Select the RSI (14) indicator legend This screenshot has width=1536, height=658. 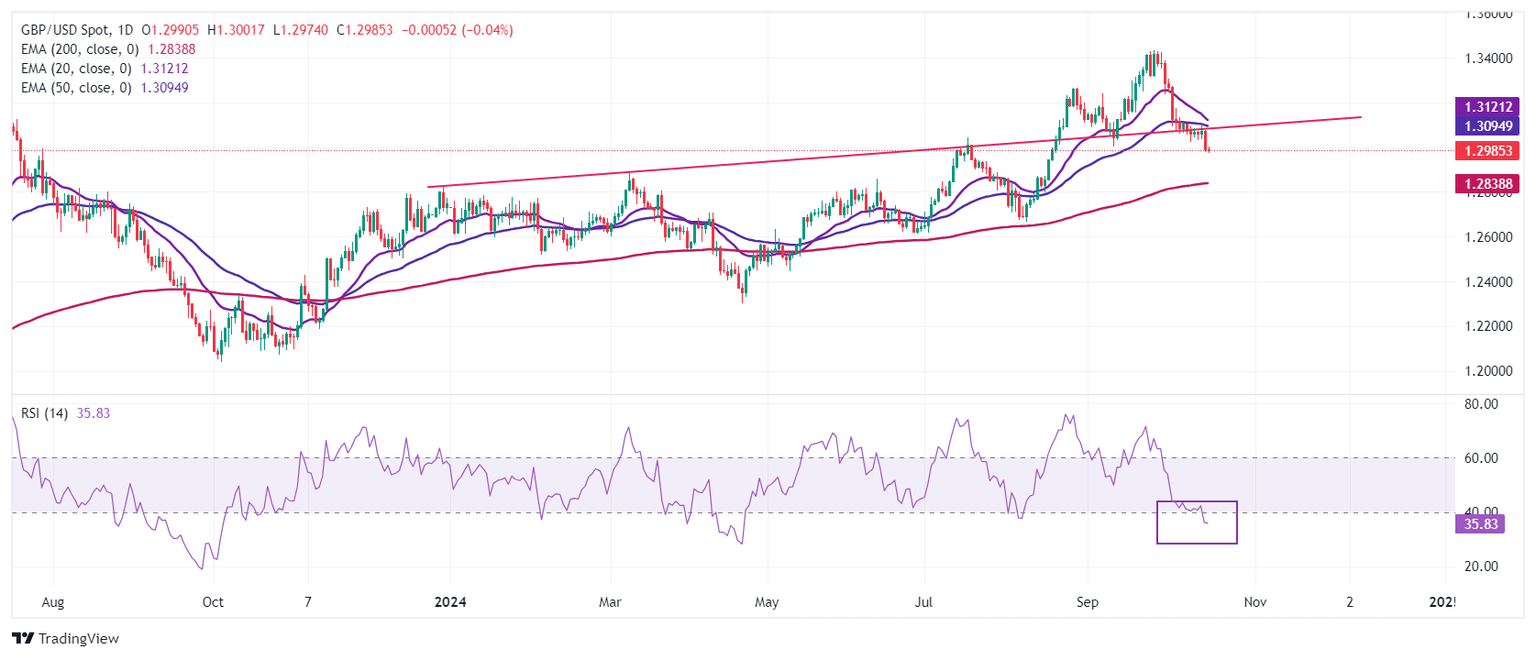45,414
